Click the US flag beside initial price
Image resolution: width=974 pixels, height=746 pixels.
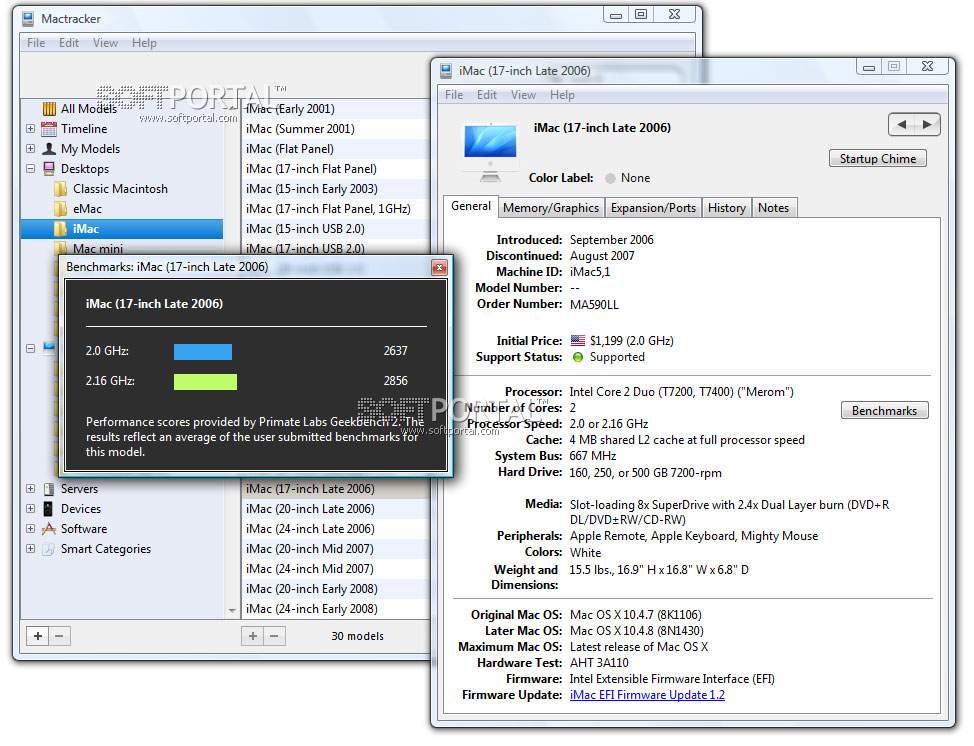pos(578,340)
